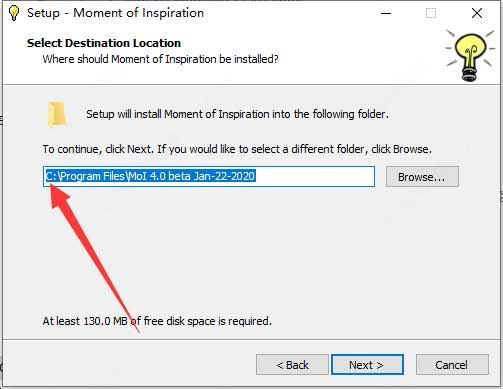Continue the installation with Next >

pyautogui.click(x=367, y=365)
